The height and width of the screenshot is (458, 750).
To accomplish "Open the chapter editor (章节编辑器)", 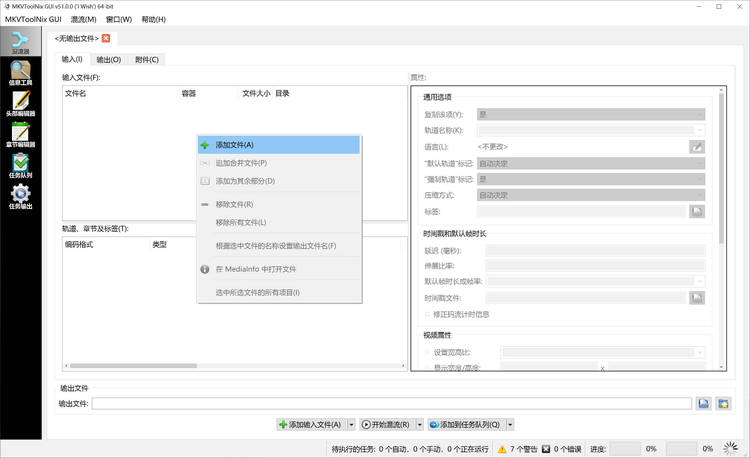I will (x=21, y=135).
